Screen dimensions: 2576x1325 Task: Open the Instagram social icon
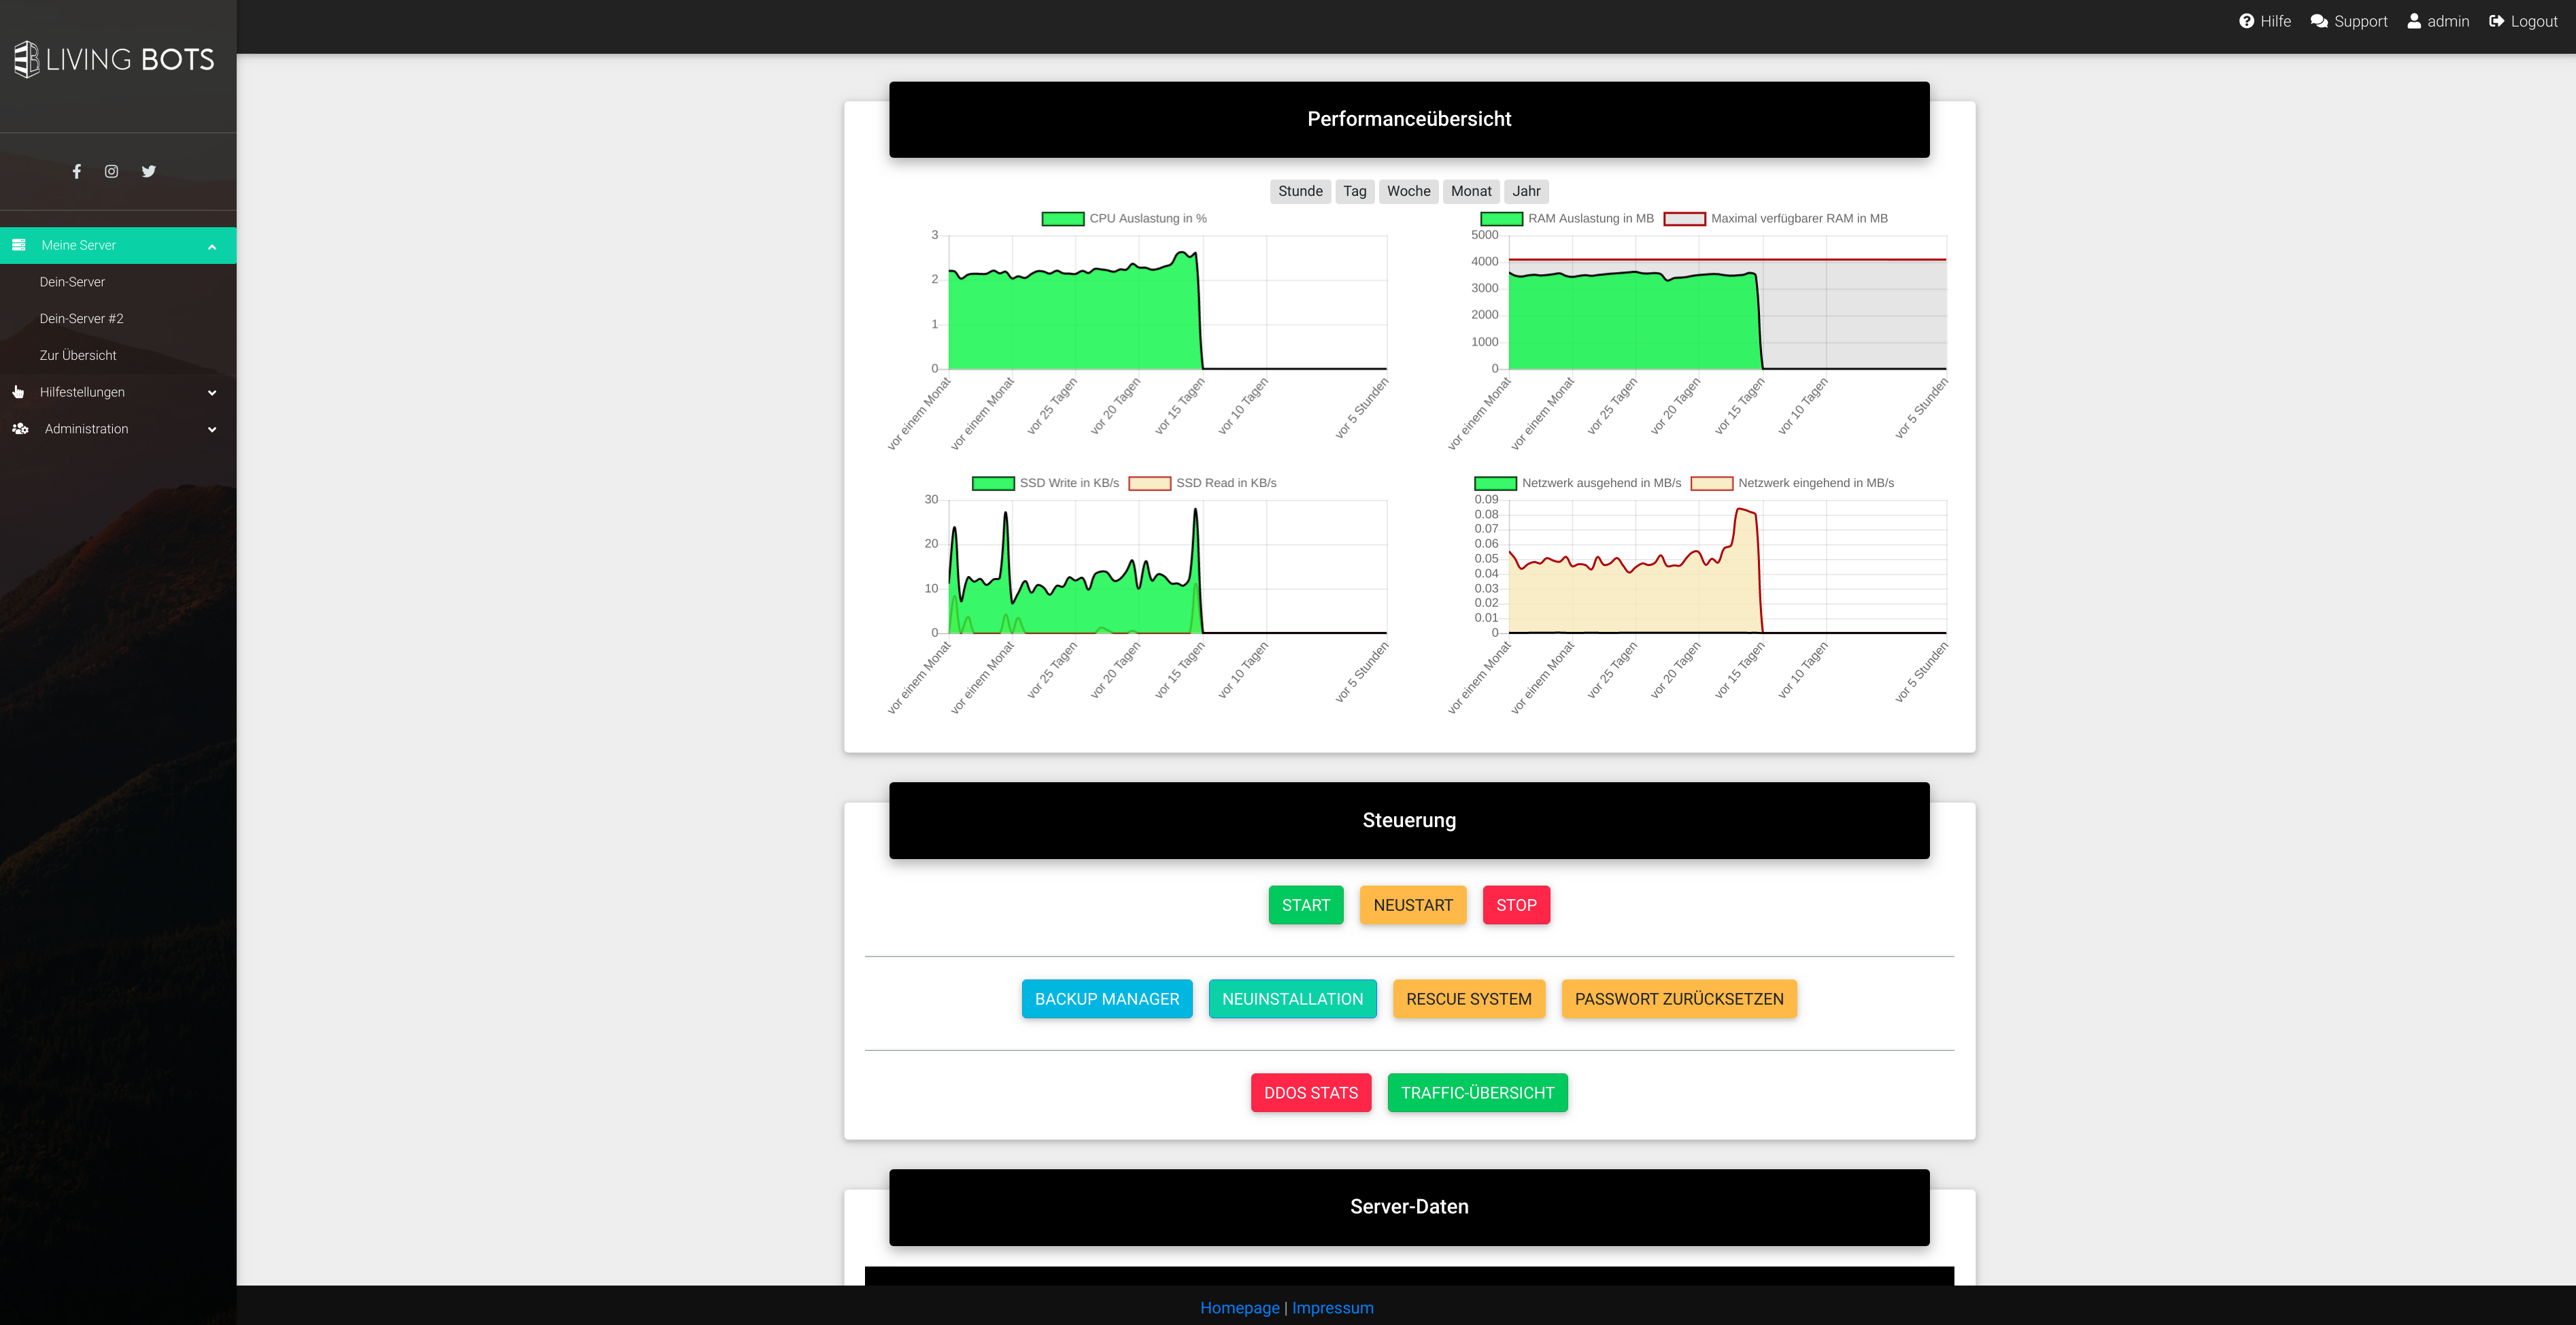click(x=112, y=171)
